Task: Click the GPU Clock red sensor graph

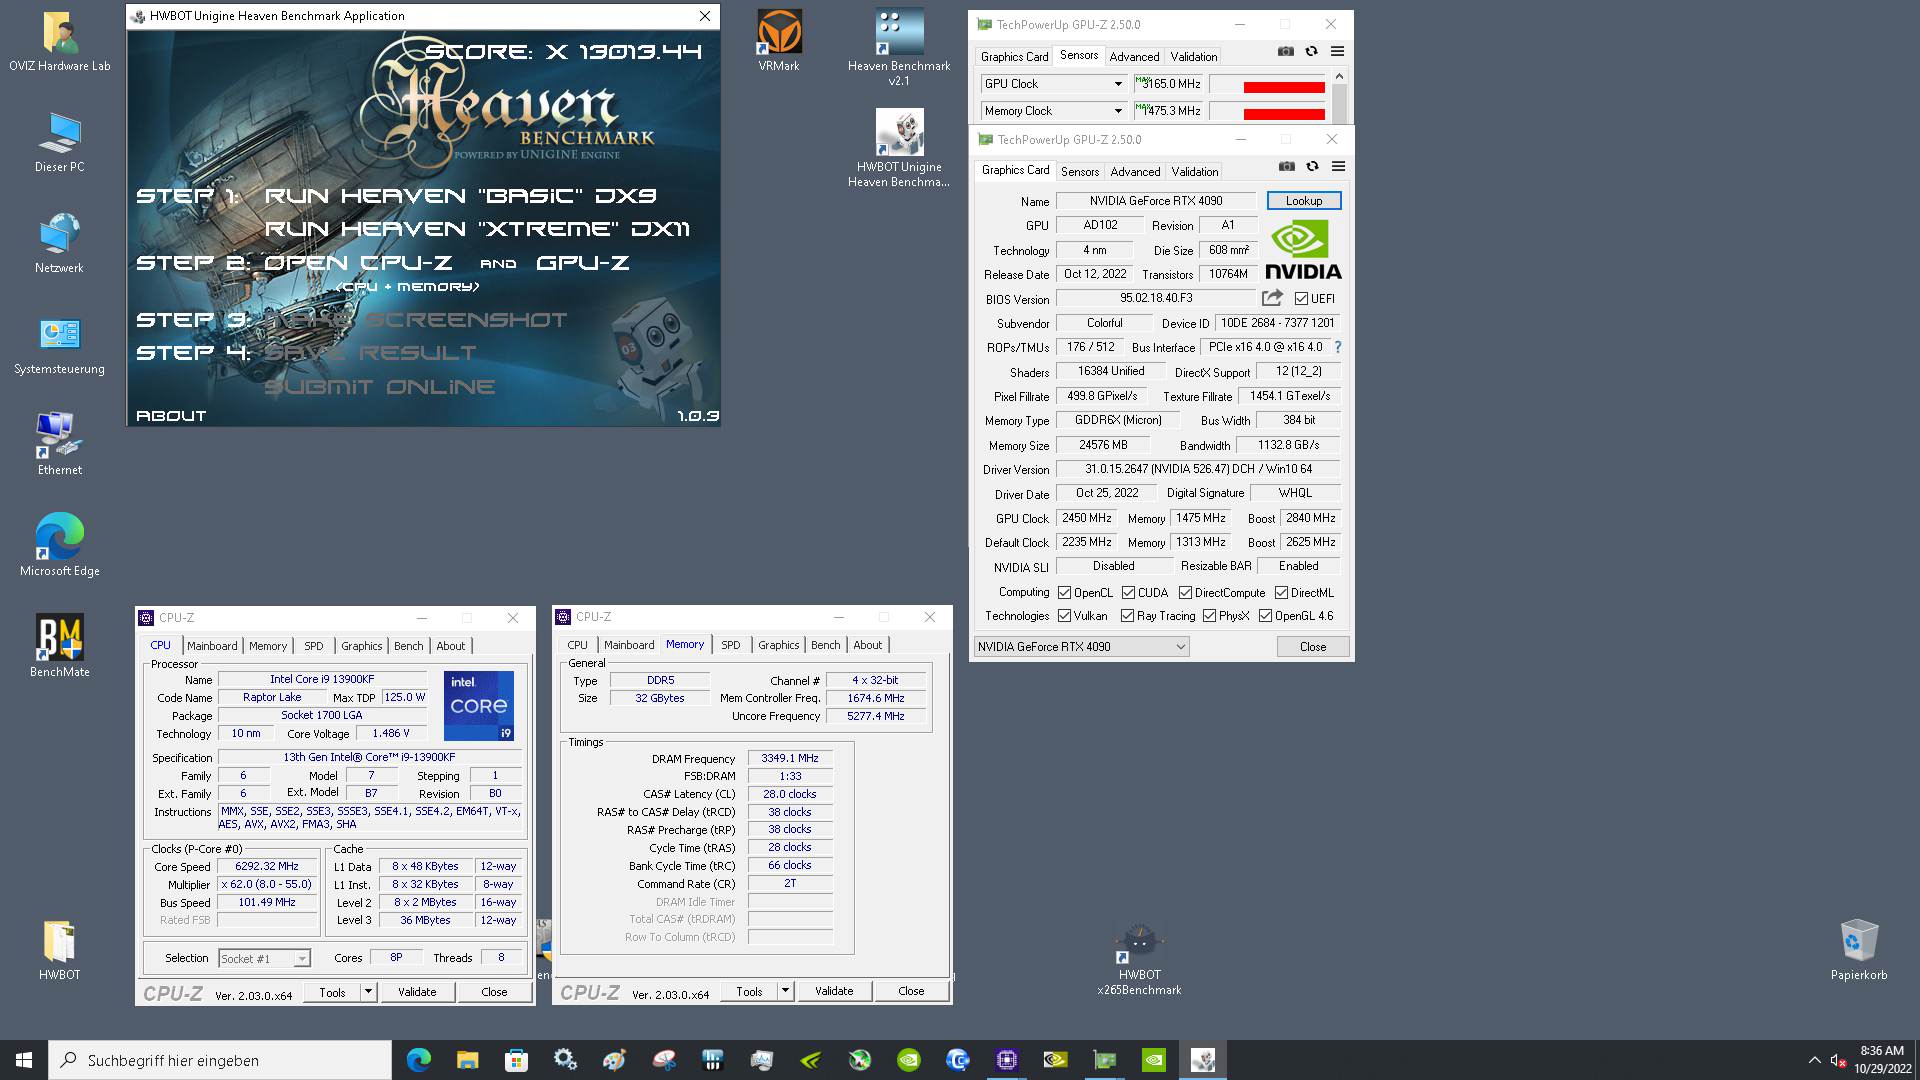Action: (x=1268, y=85)
